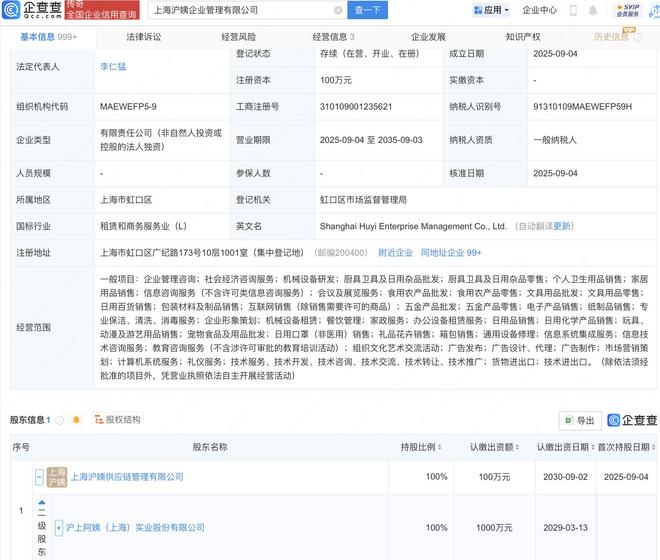Open the 经营风险 tab

239,37
